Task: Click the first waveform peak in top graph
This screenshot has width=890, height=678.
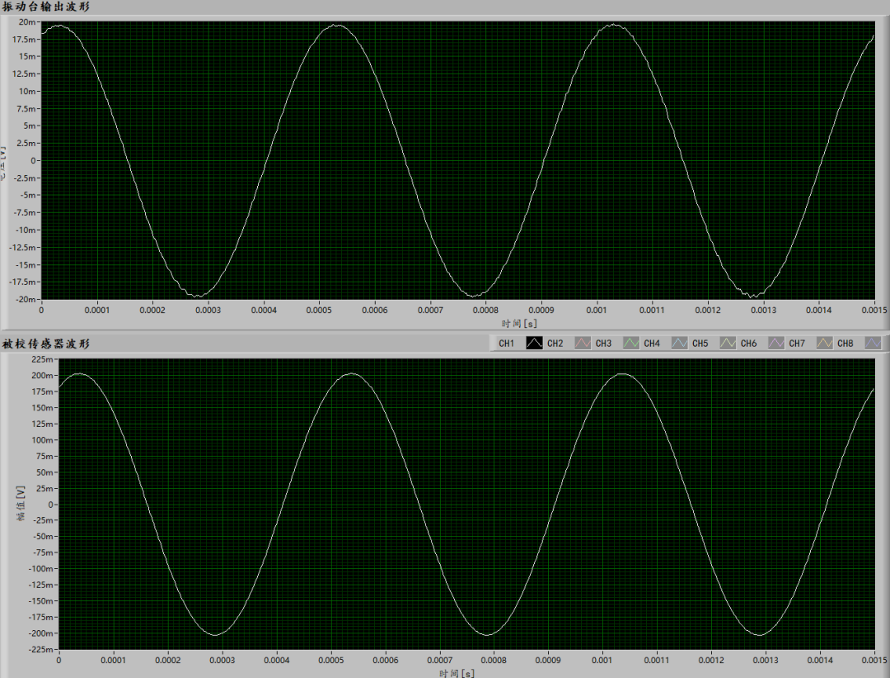Action: point(58,26)
